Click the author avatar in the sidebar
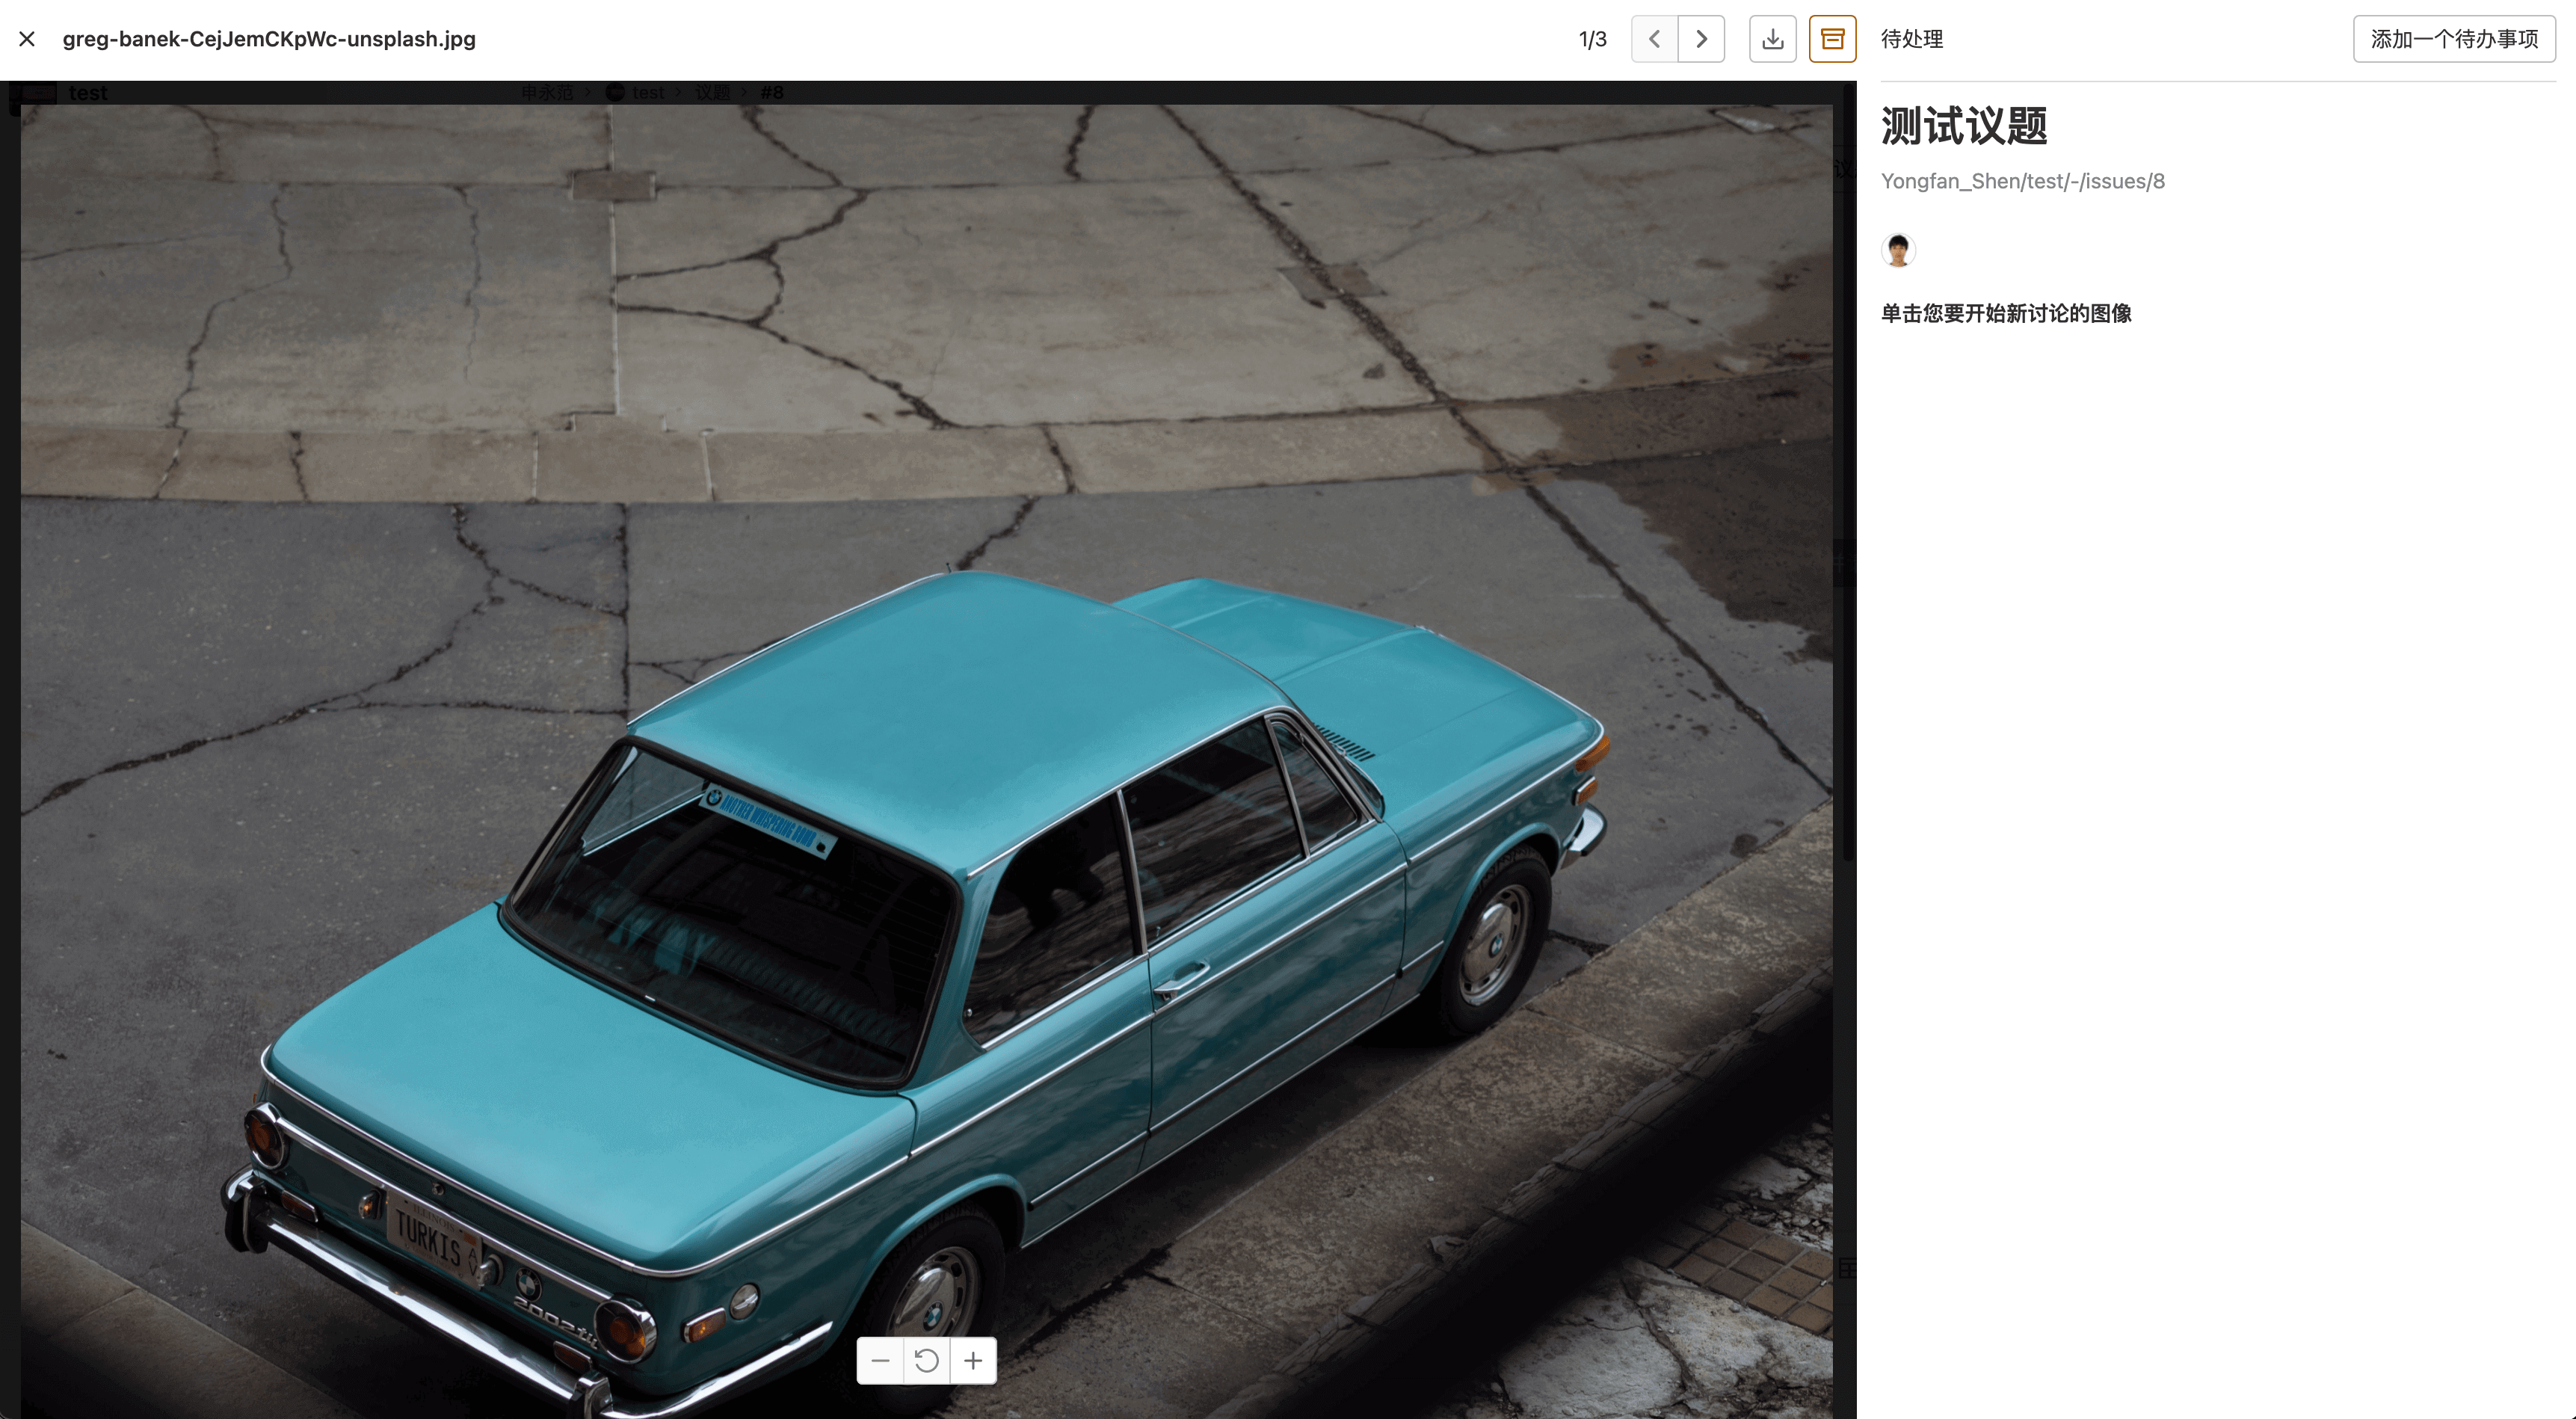This screenshot has height=1419, width=2576. click(1898, 249)
